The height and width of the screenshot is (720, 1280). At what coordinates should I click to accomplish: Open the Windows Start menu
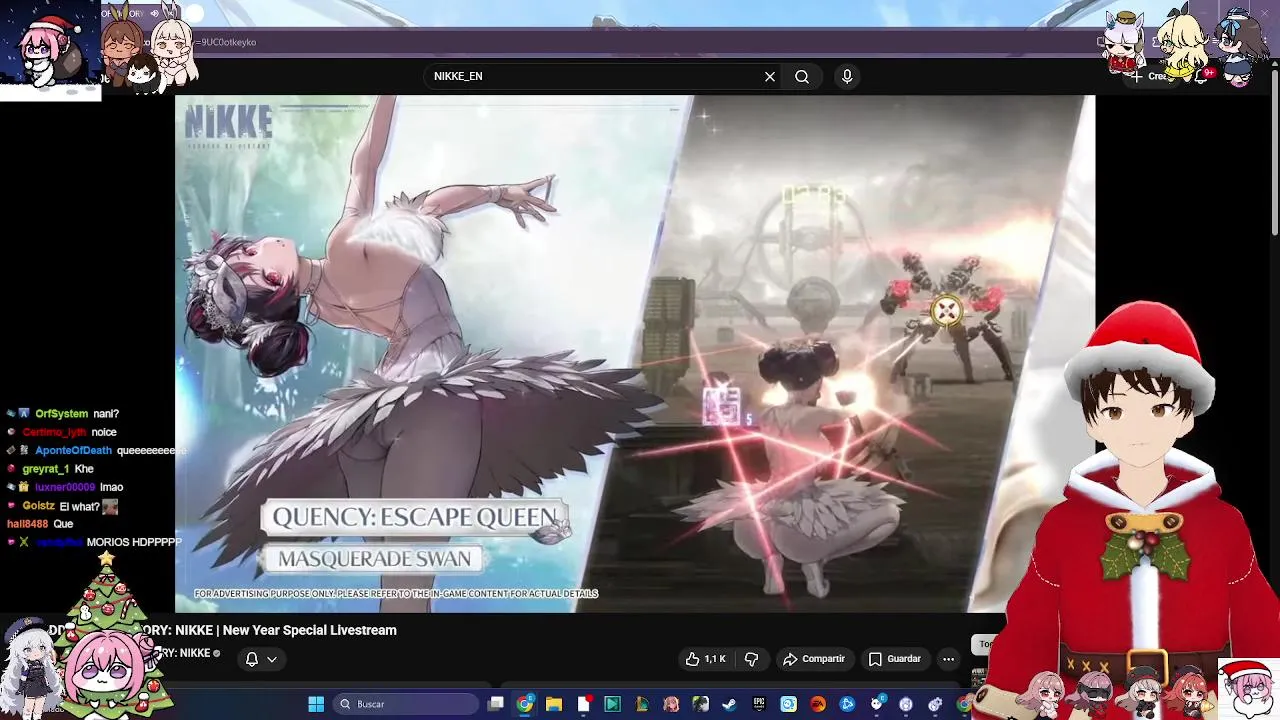tap(315, 704)
